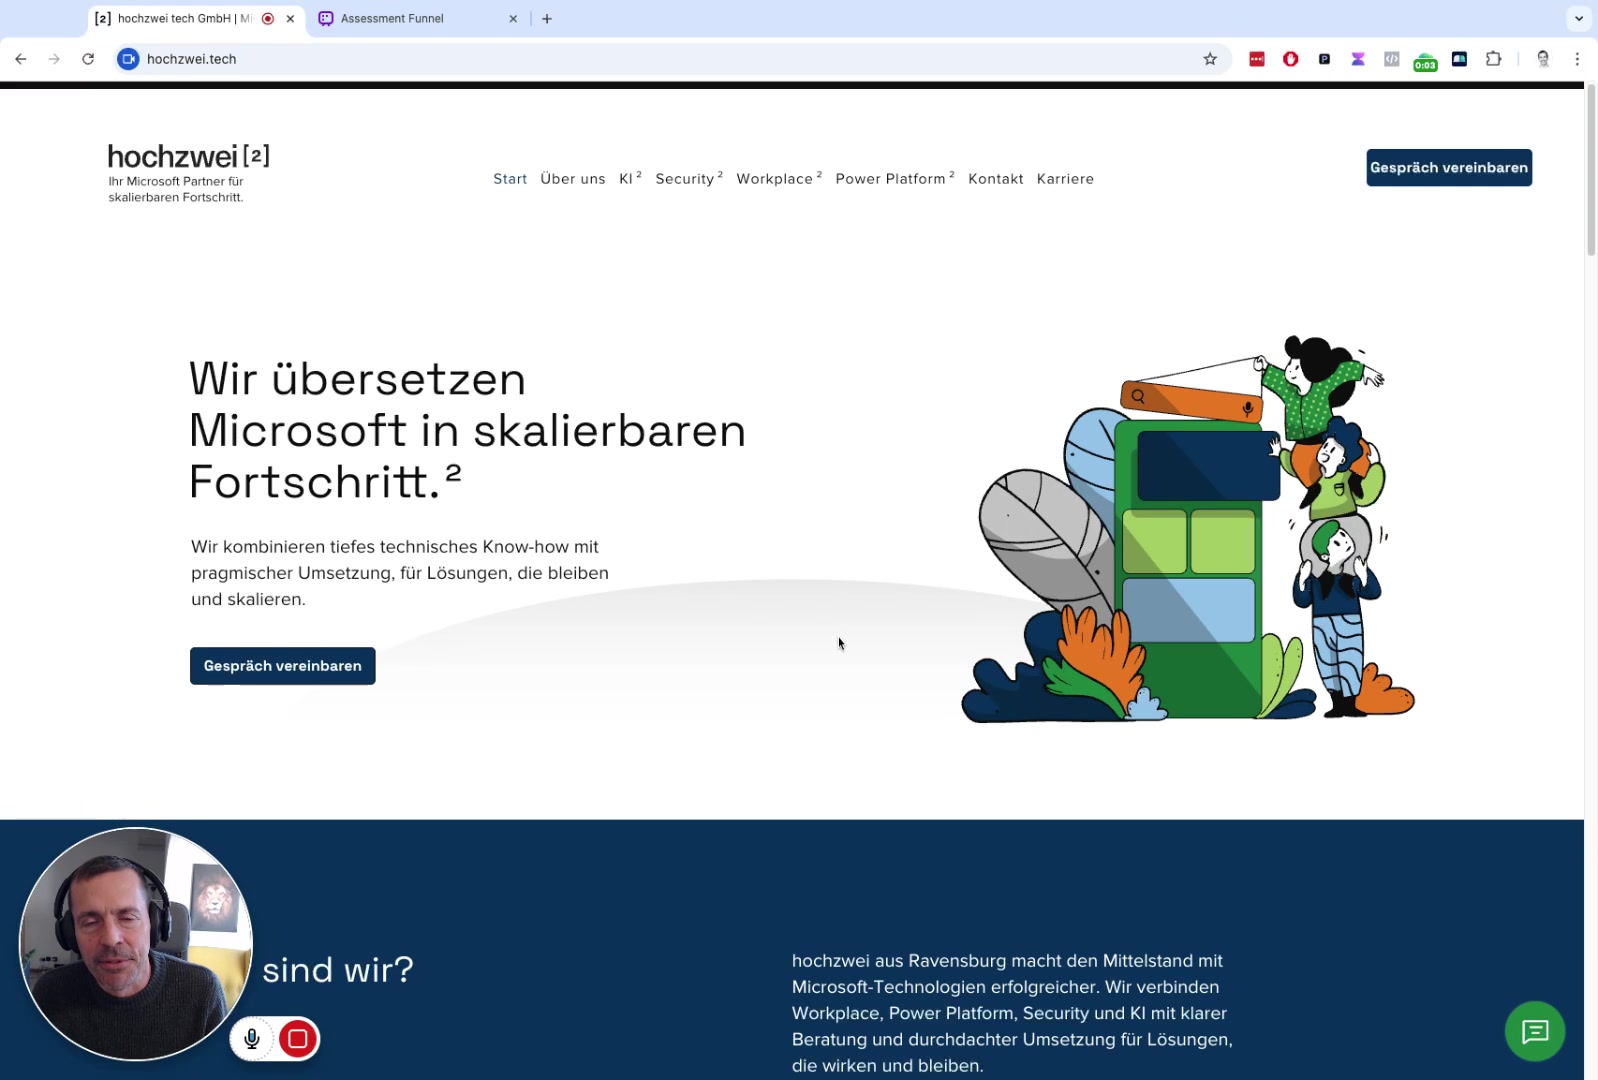Click the 'Wir übersetzen Microsoft' headline
This screenshot has height=1080, width=1598.
pos(467,431)
